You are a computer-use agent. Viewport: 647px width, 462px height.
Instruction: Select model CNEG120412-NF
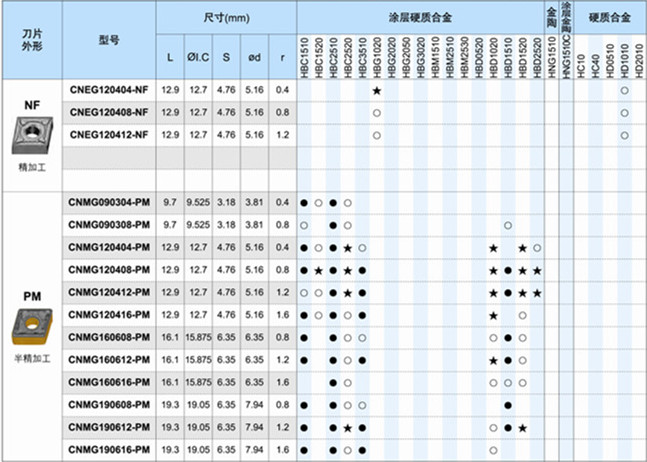[109, 135]
